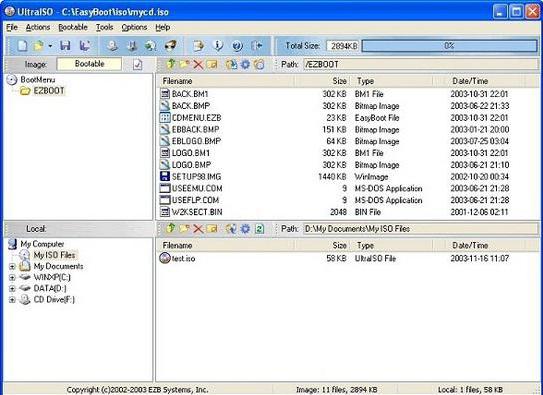Open the Tools menu

(104, 27)
